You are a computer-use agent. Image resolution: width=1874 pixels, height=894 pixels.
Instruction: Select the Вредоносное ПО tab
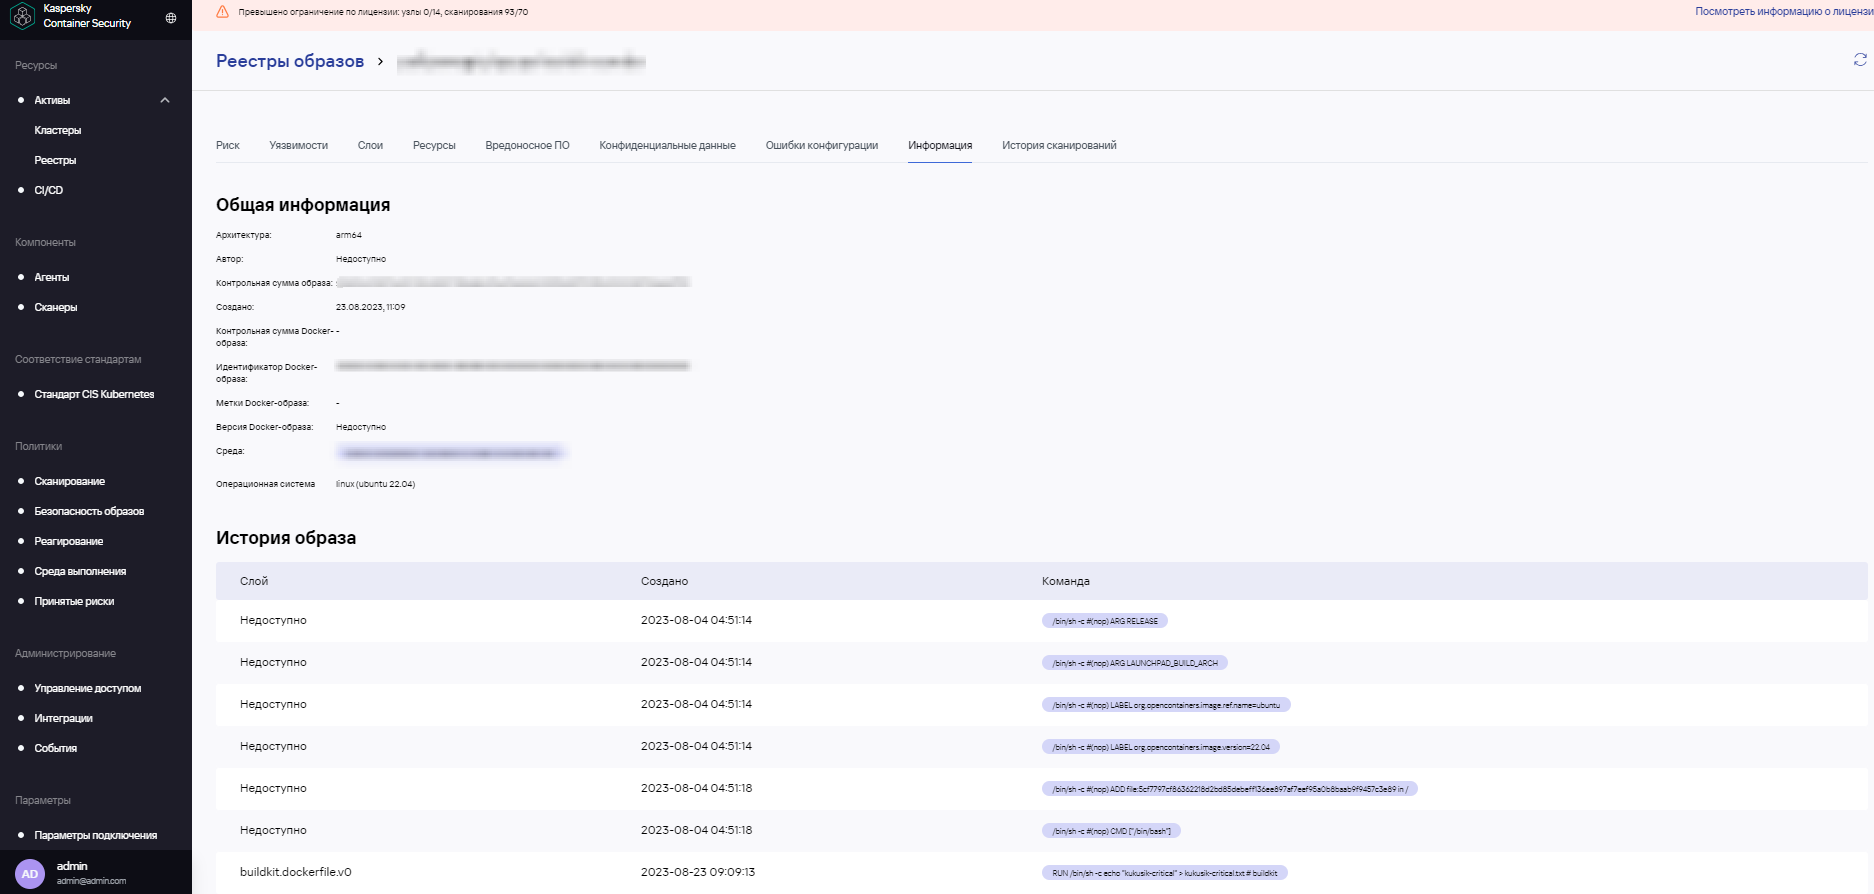[527, 145]
